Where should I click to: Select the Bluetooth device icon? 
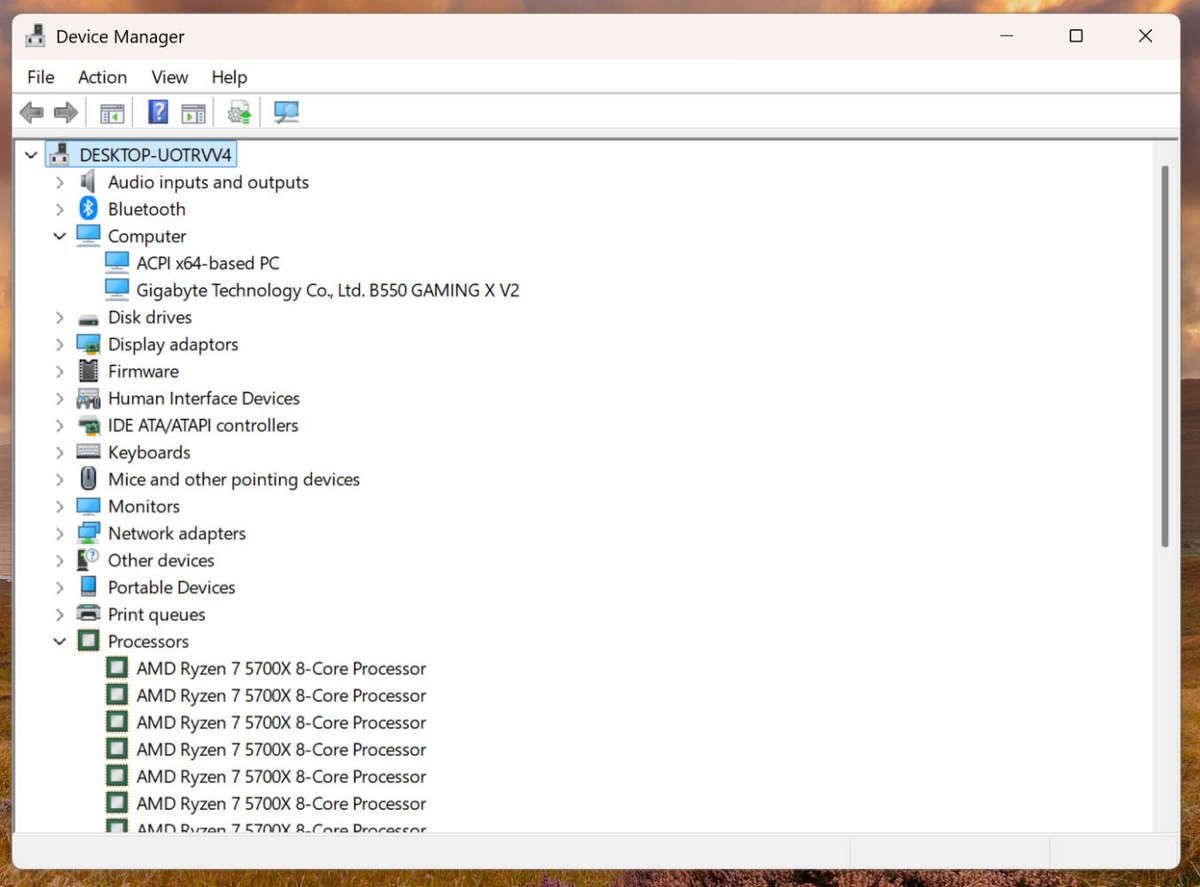[x=88, y=208]
